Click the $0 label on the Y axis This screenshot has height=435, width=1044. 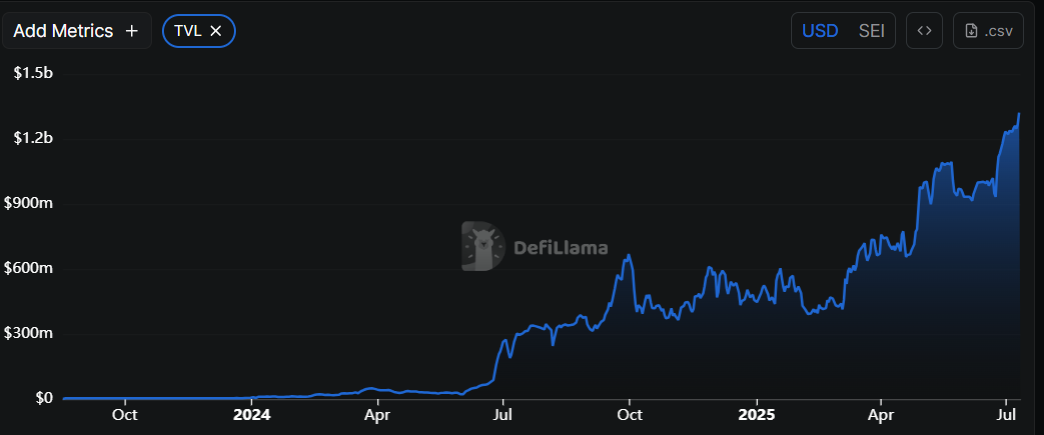[43, 398]
